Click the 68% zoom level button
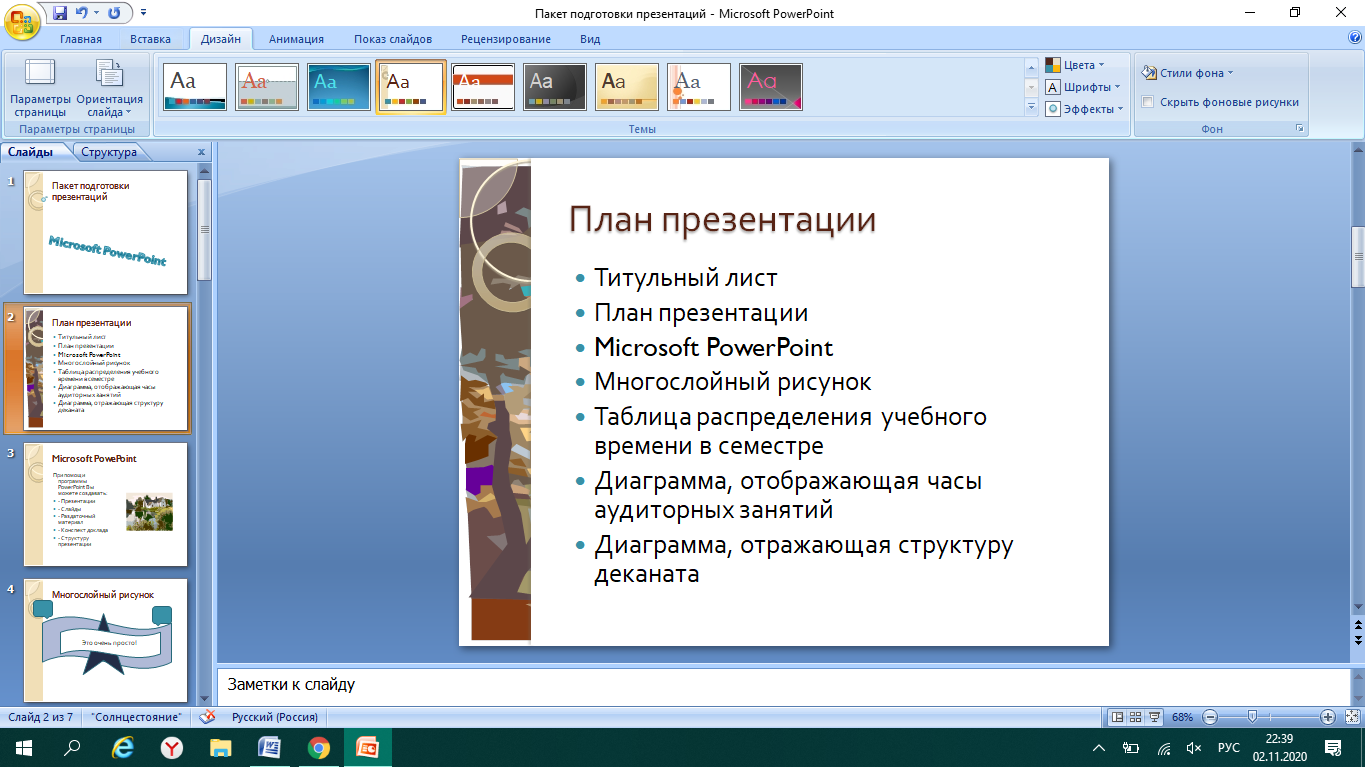The image size is (1365, 767). (1183, 717)
